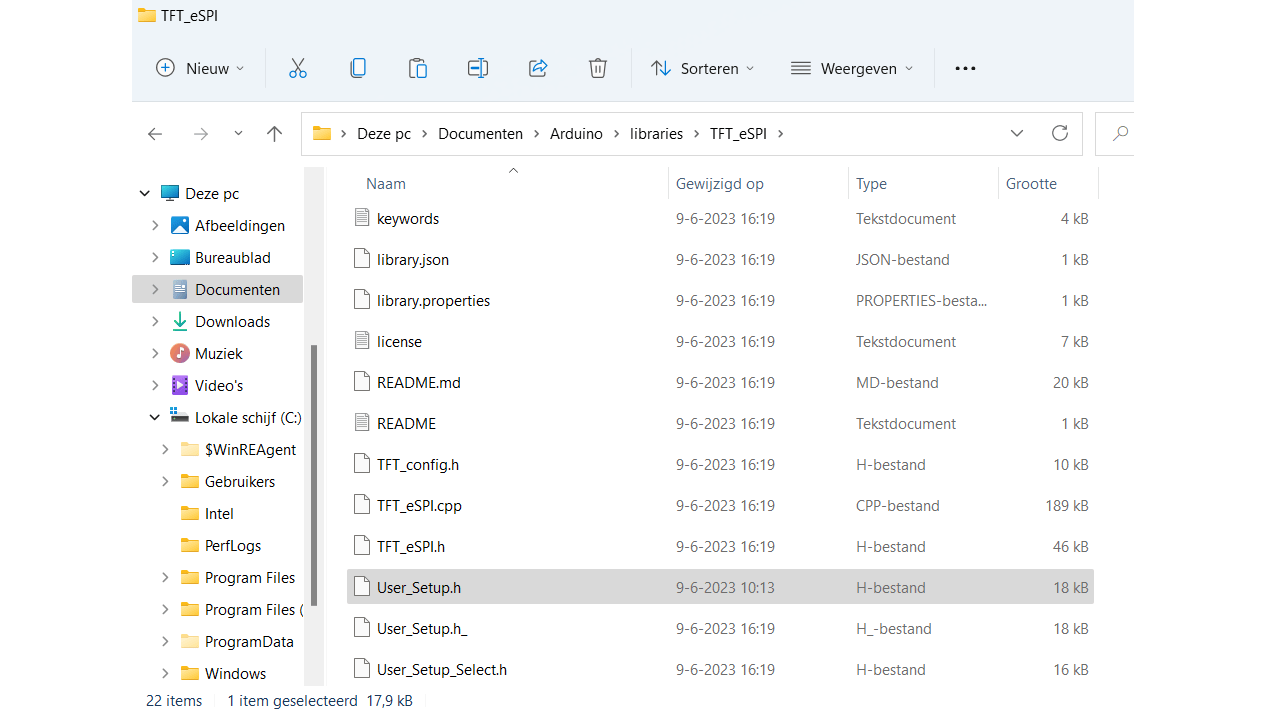Click the Delete trash can icon
This screenshot has width=1266, height=712.
(597, 68)
